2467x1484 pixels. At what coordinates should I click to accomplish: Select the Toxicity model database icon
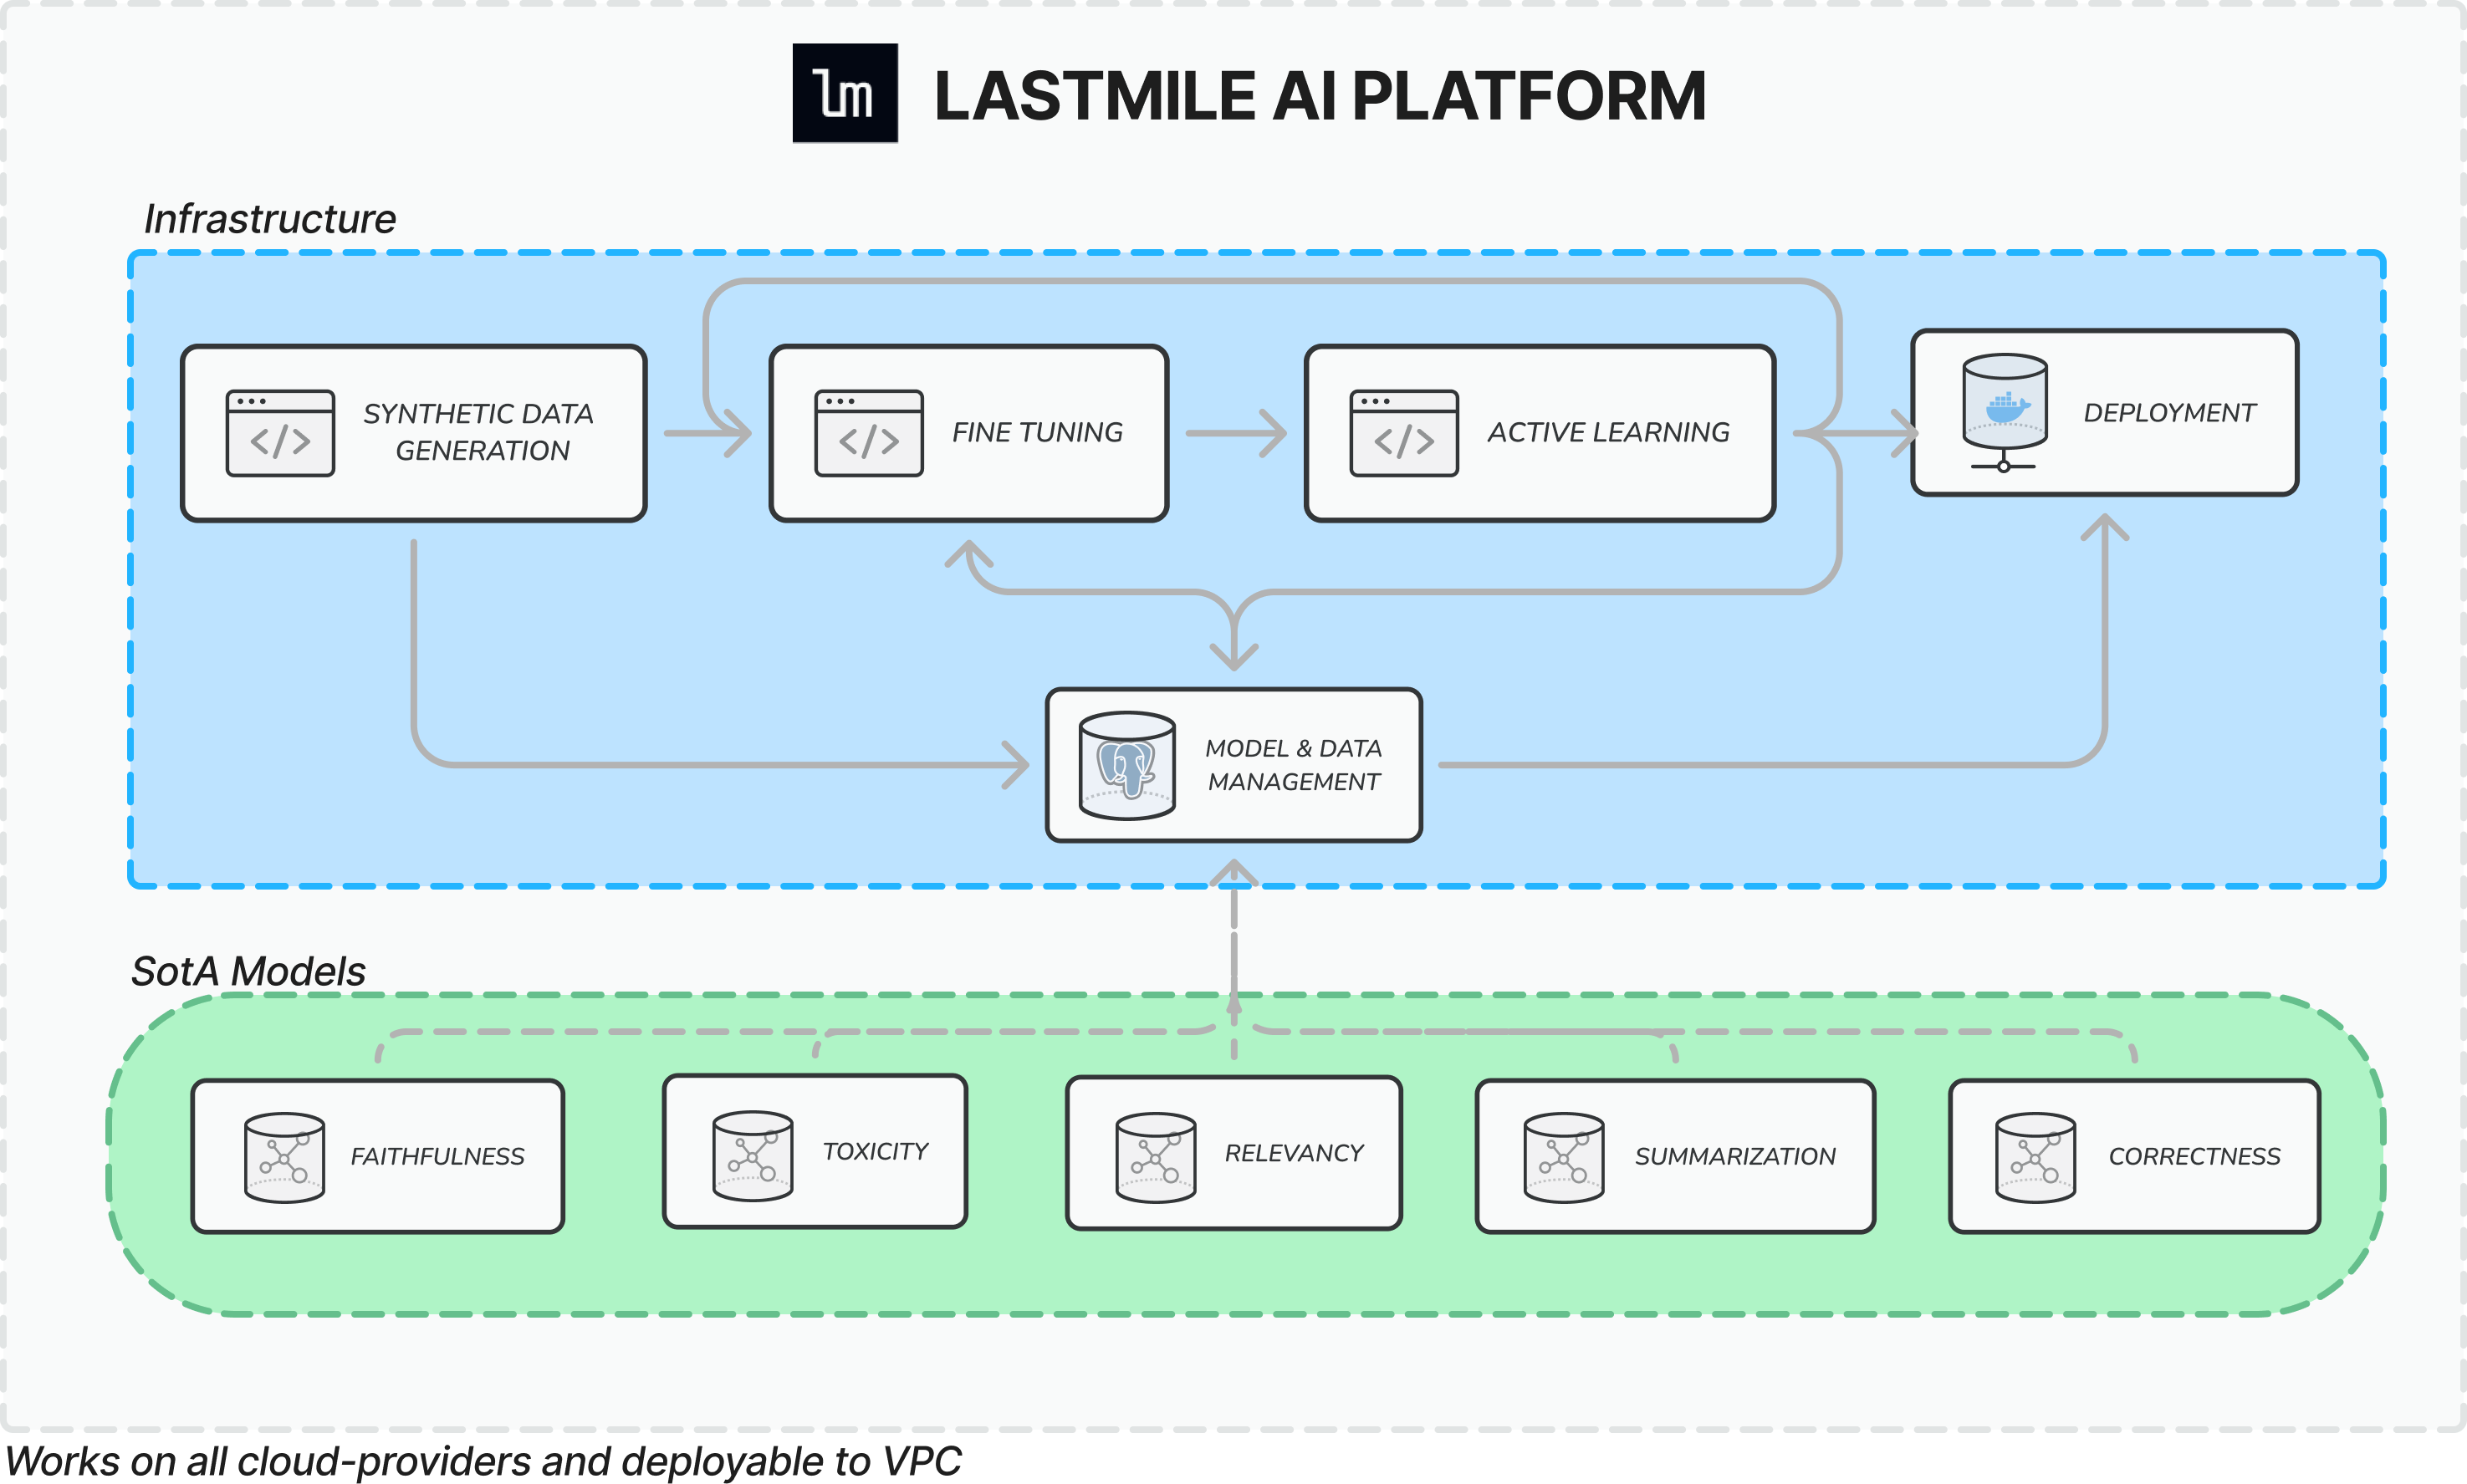coord(753,1155)
